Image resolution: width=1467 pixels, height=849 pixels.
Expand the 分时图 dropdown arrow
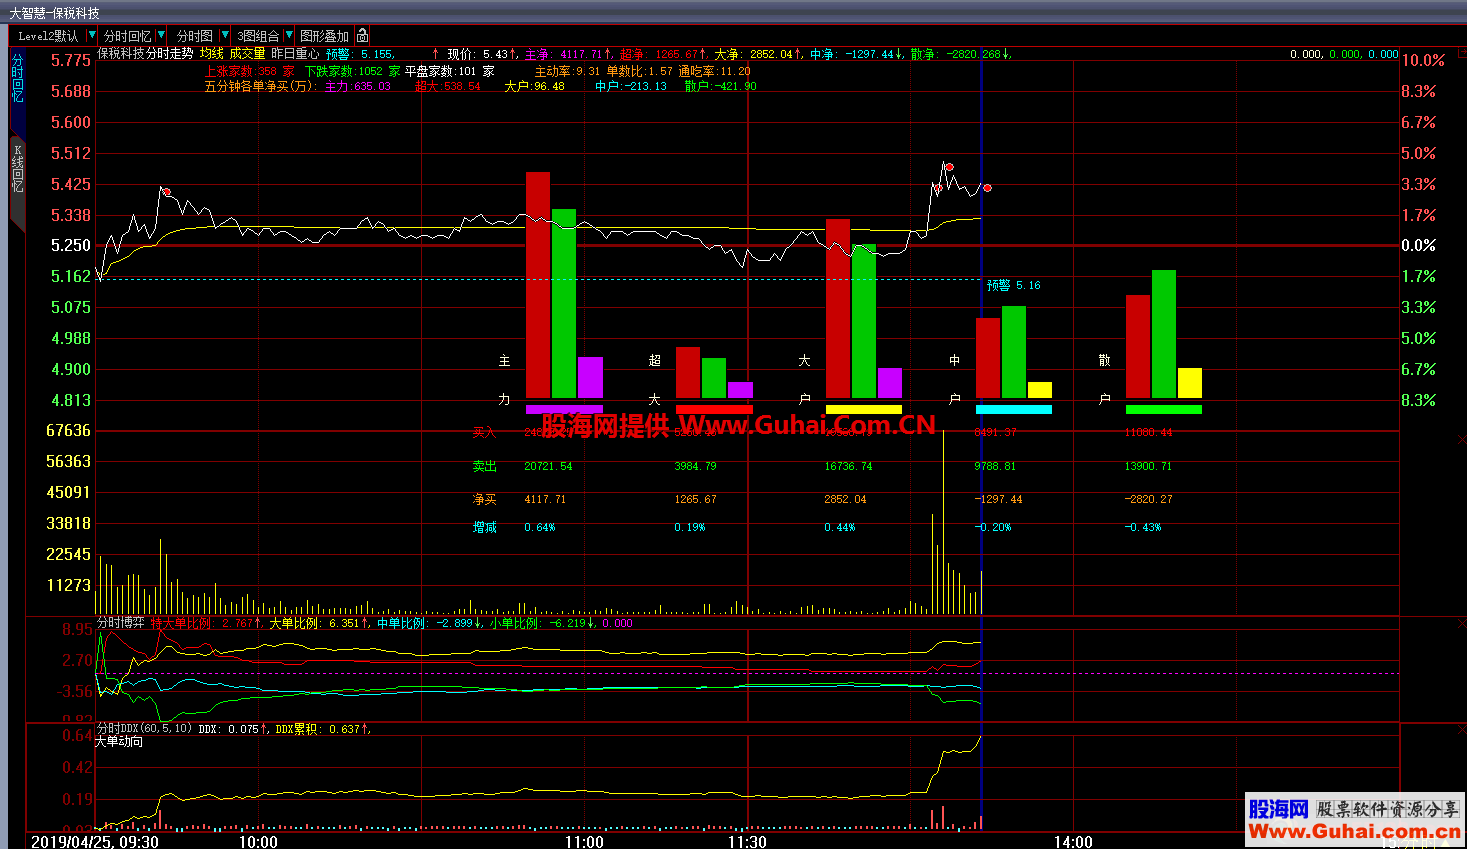(224, 36)
